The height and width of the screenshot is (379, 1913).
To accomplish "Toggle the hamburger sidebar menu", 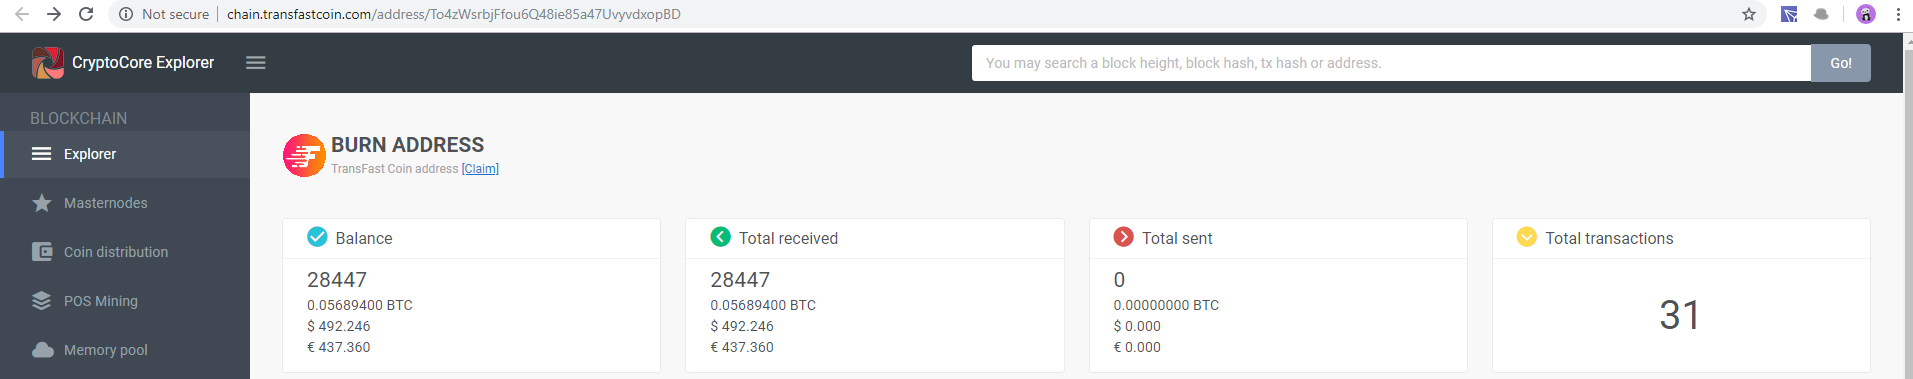I will coord(256,63).
